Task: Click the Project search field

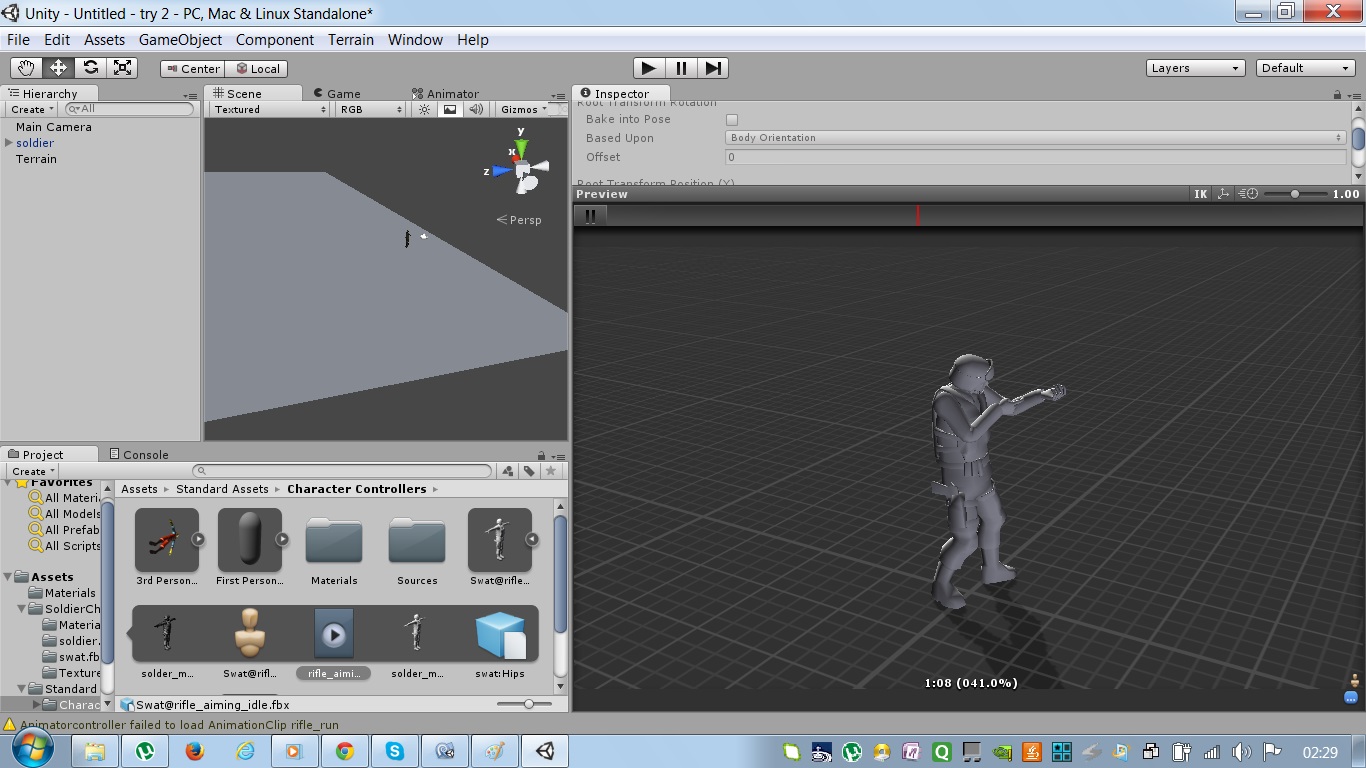Action: pos(342,471)
